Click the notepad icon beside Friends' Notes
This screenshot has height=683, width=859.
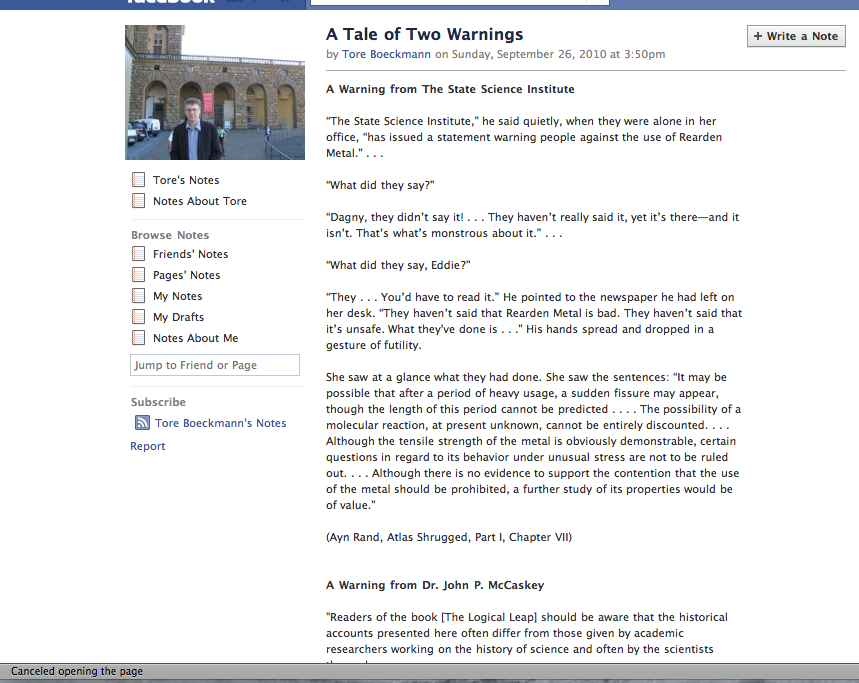(139, 254)
